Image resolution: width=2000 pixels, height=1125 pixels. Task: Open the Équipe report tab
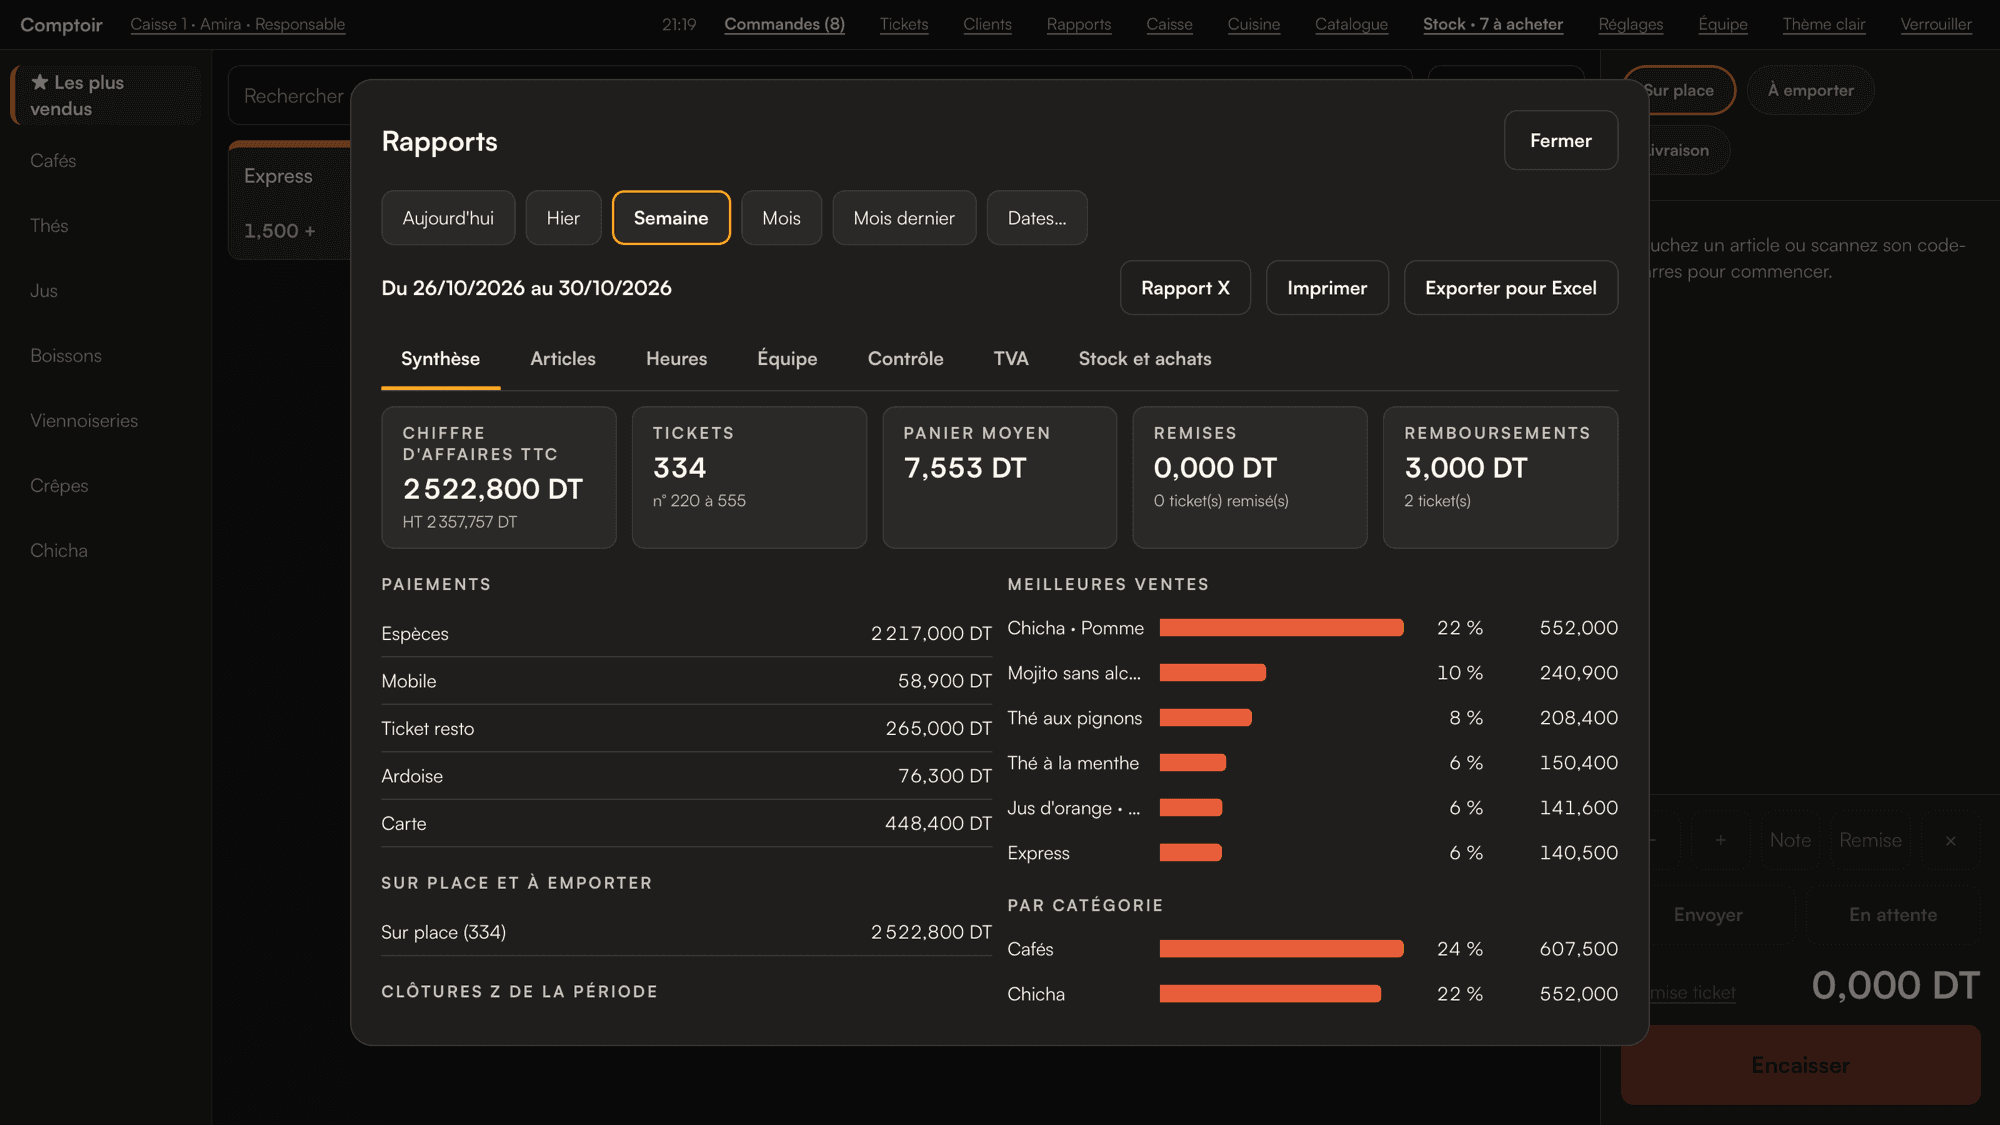[x=787, y=359]
